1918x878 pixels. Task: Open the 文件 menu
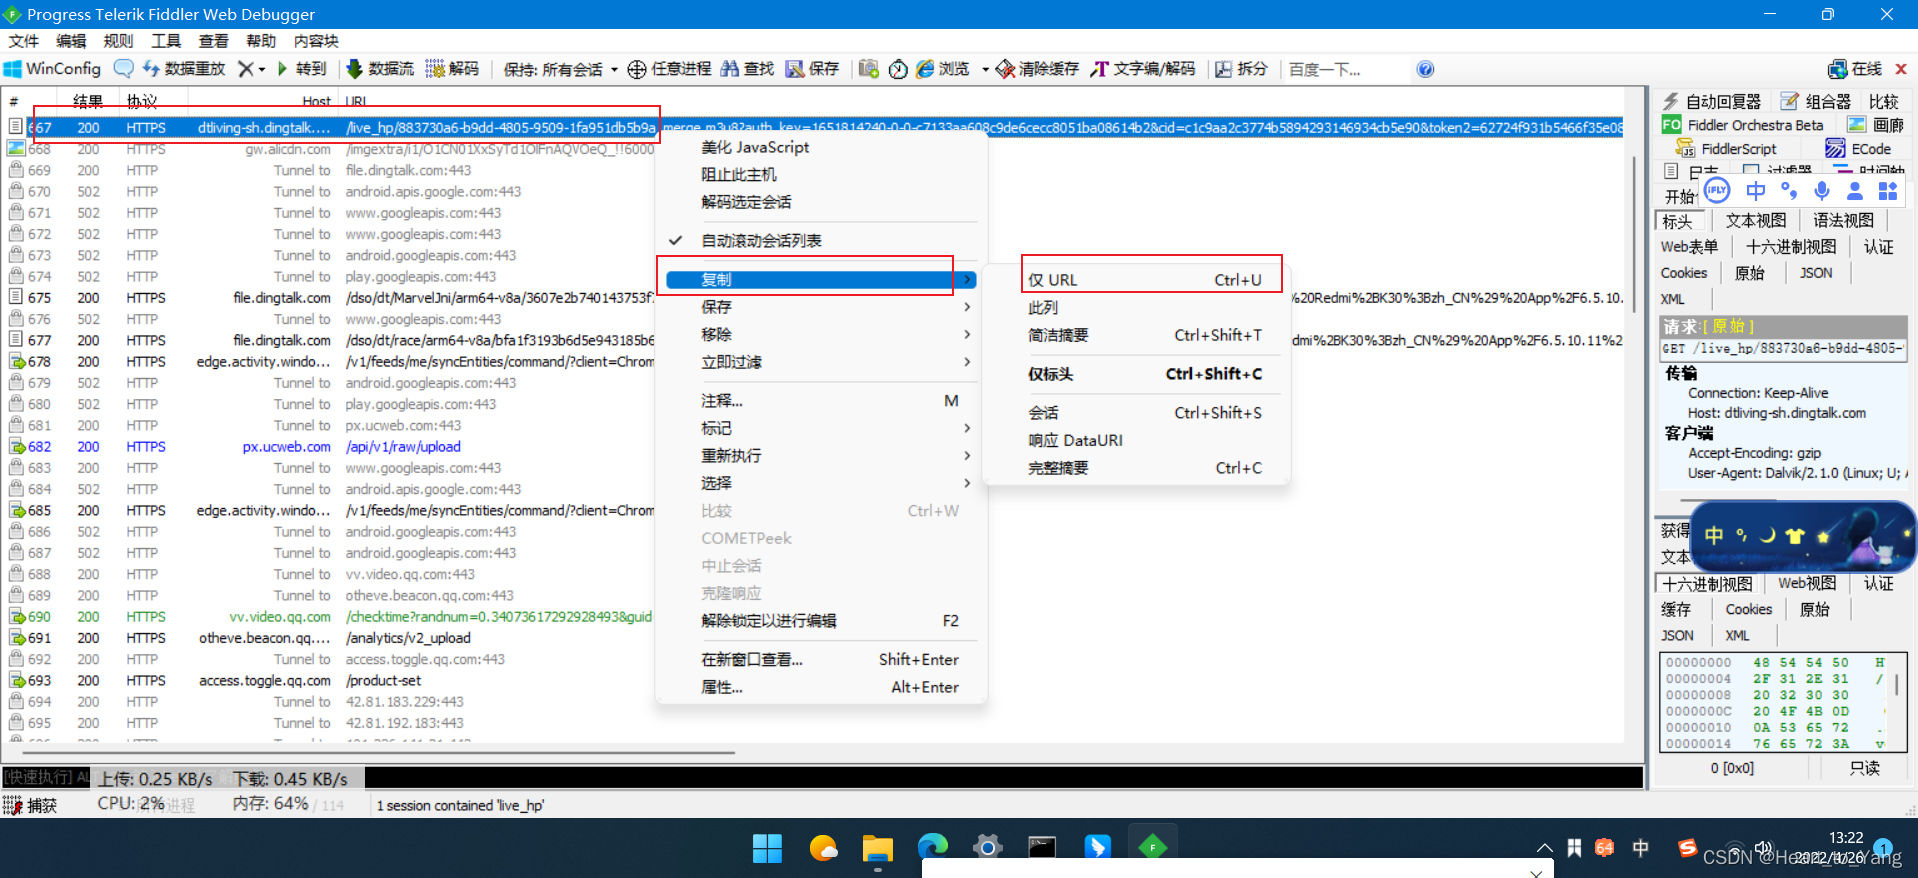tap(23, 41)
